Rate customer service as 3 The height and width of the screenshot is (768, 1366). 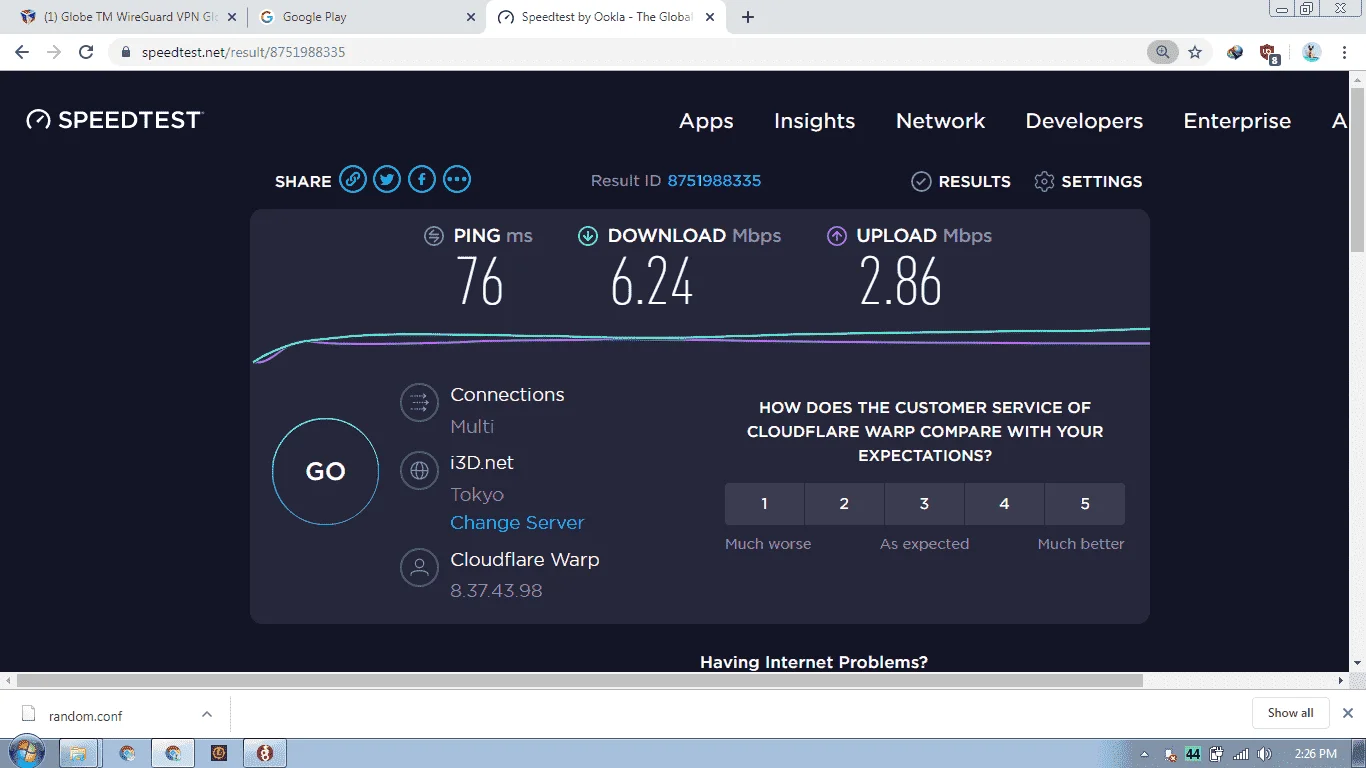tap(924, 504)
